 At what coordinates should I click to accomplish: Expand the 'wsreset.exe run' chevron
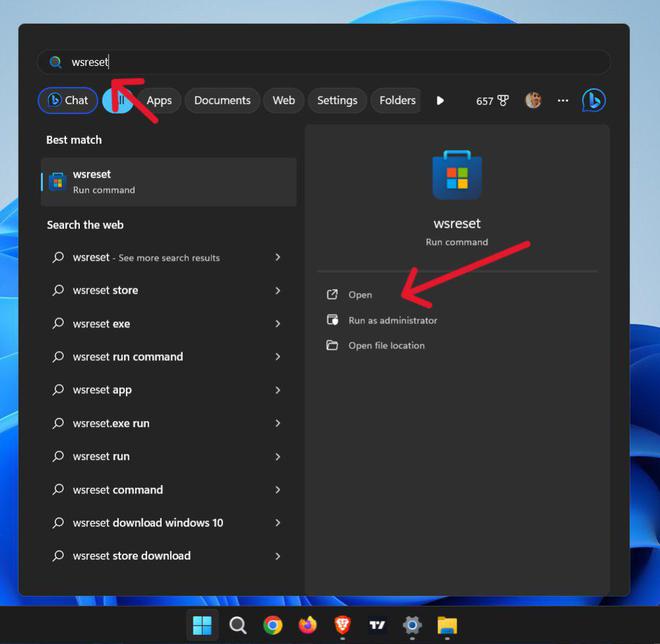pos(277,423)
